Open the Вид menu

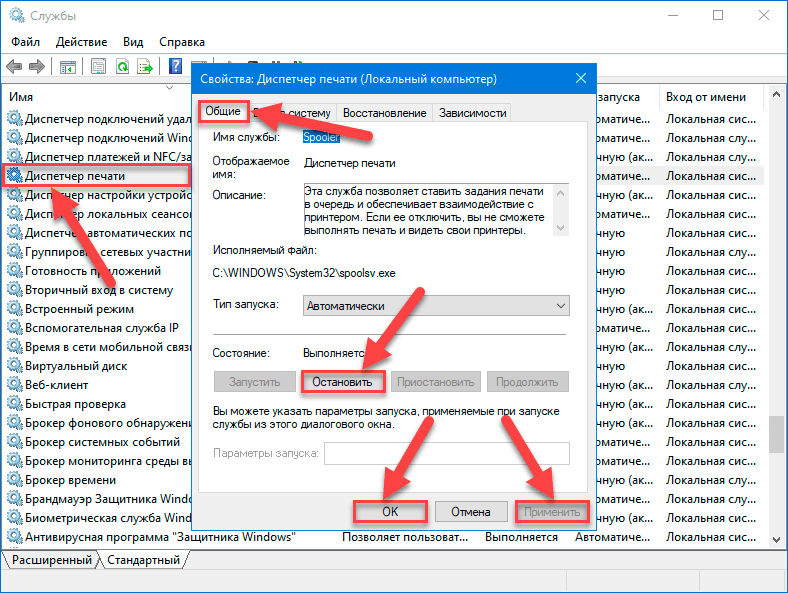(133, 42)
